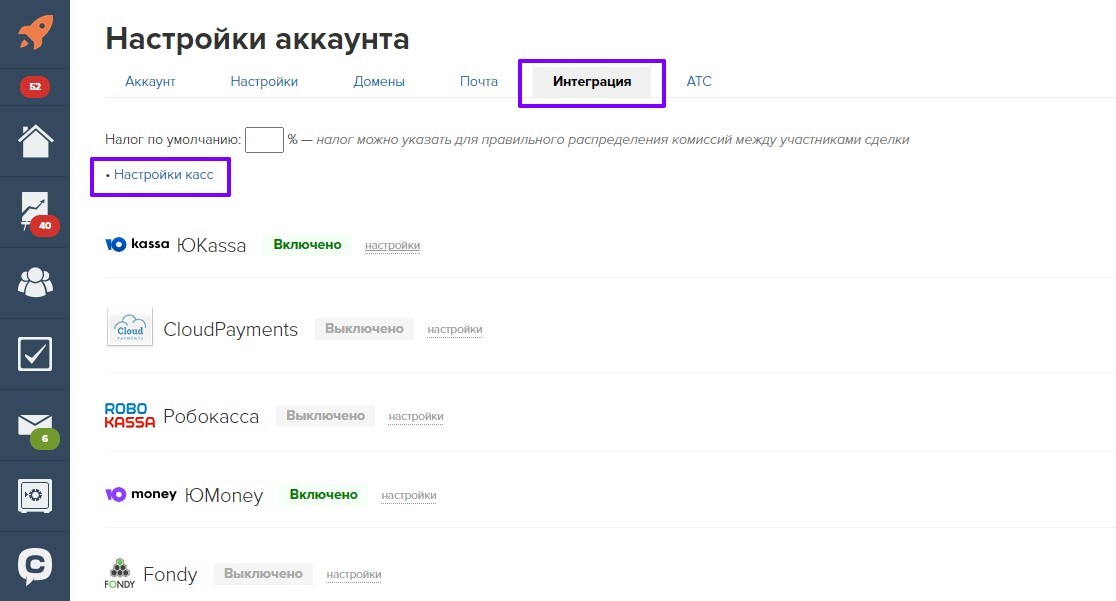Image resolution: width=1116 pixels, height=601 pixels.
Task: Toggle Робокасса Выключено status
Action: pos(325,416)
